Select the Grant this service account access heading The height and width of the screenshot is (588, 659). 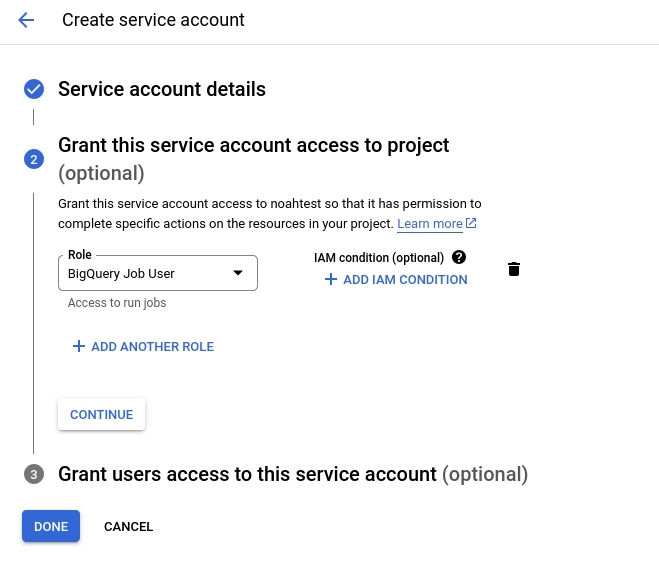[x=254, y=146]
